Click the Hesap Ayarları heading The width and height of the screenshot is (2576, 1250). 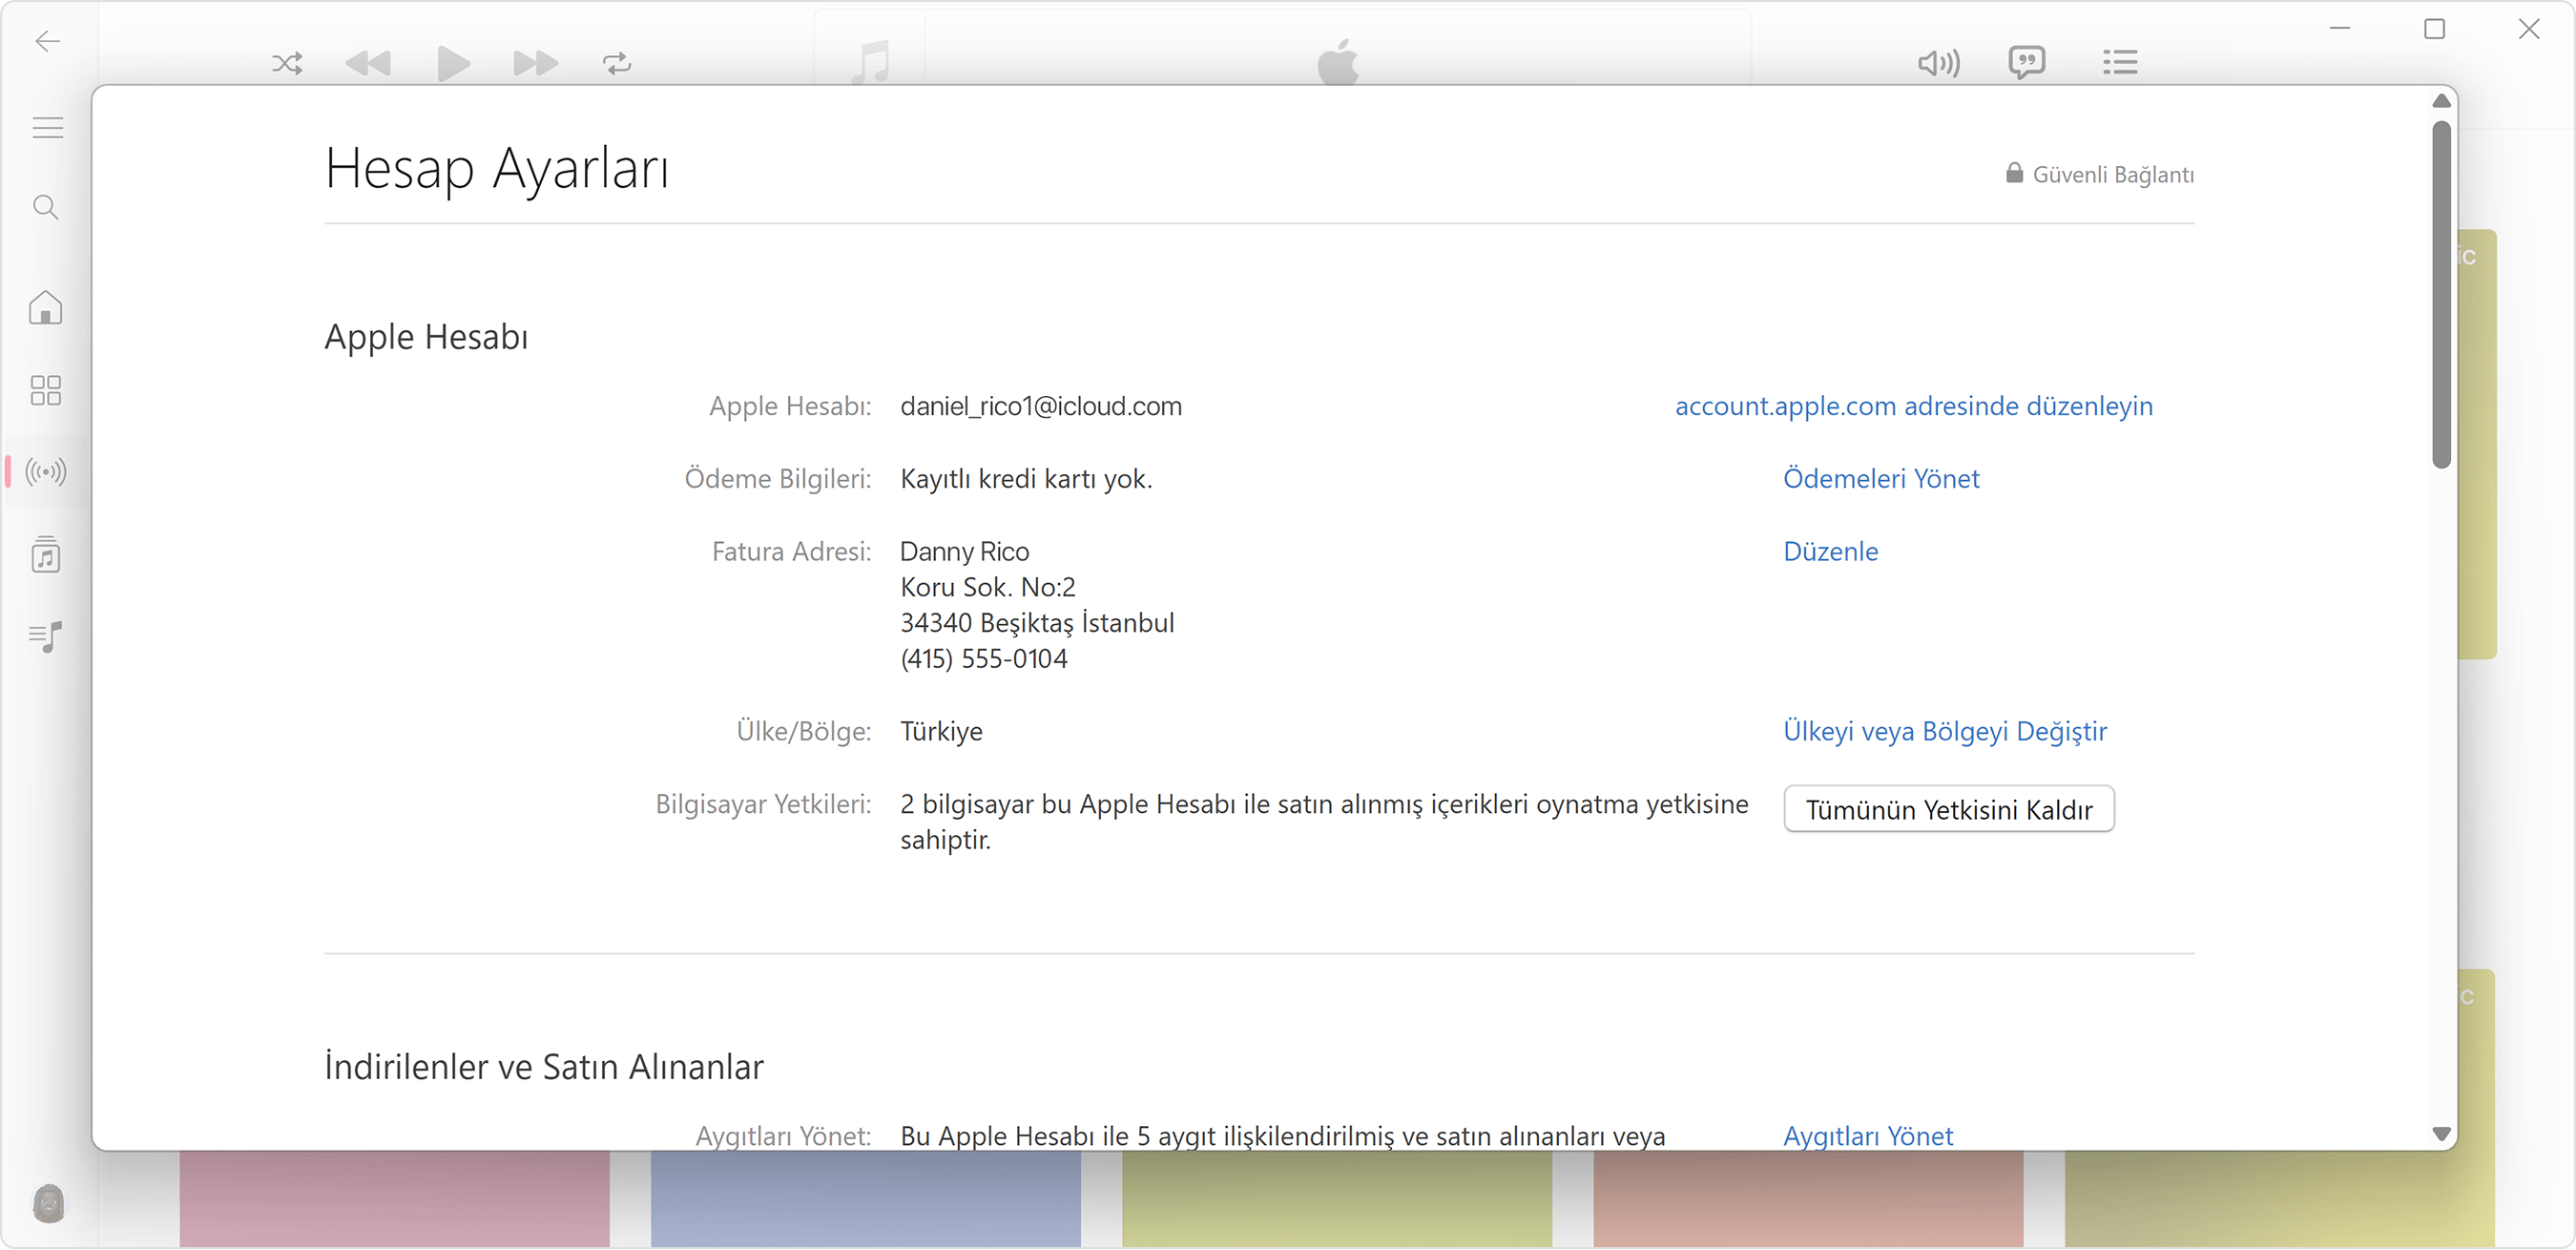point(497,168)
